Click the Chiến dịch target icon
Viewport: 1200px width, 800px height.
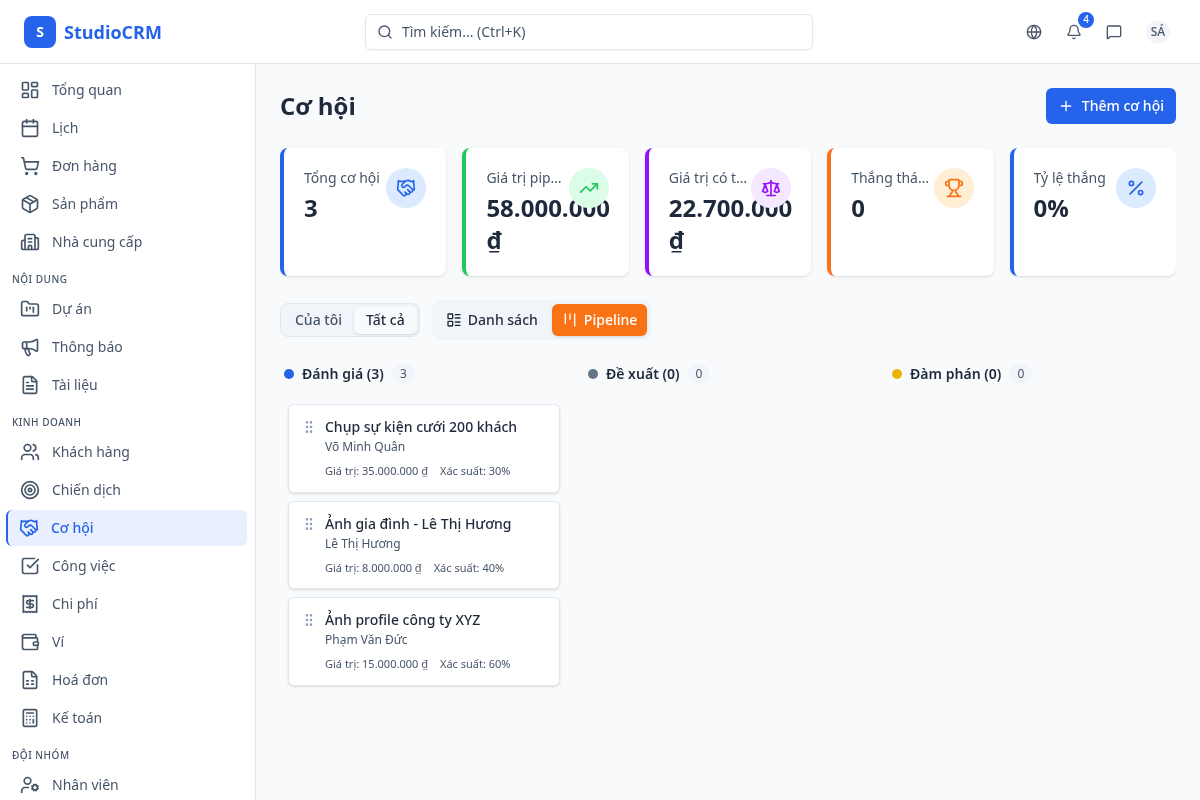tap(30, 489)
